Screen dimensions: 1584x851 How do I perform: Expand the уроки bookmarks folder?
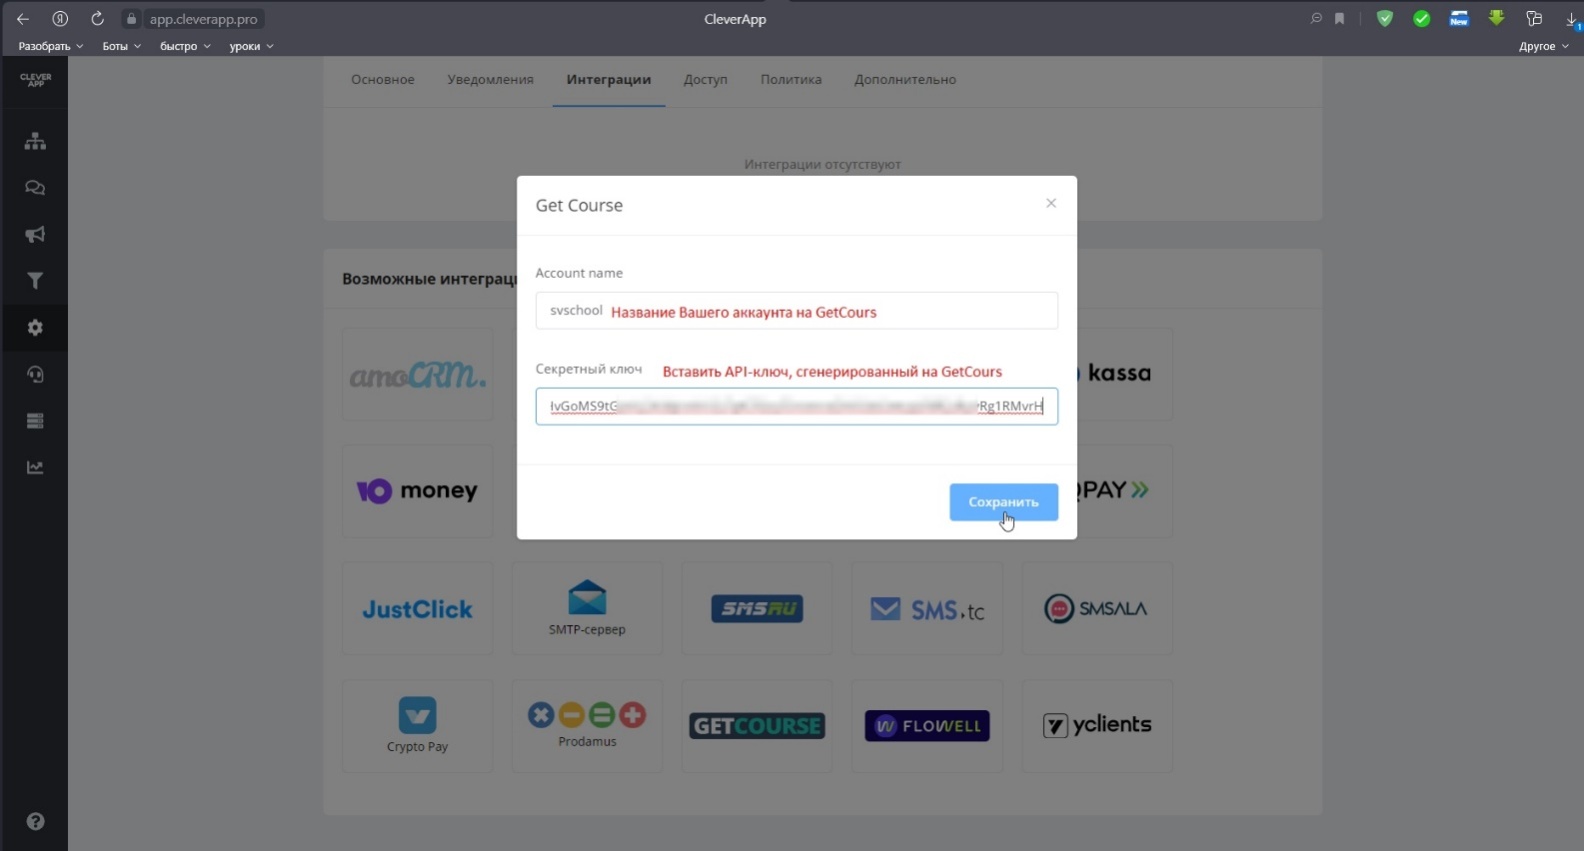[x=251, y=46]
